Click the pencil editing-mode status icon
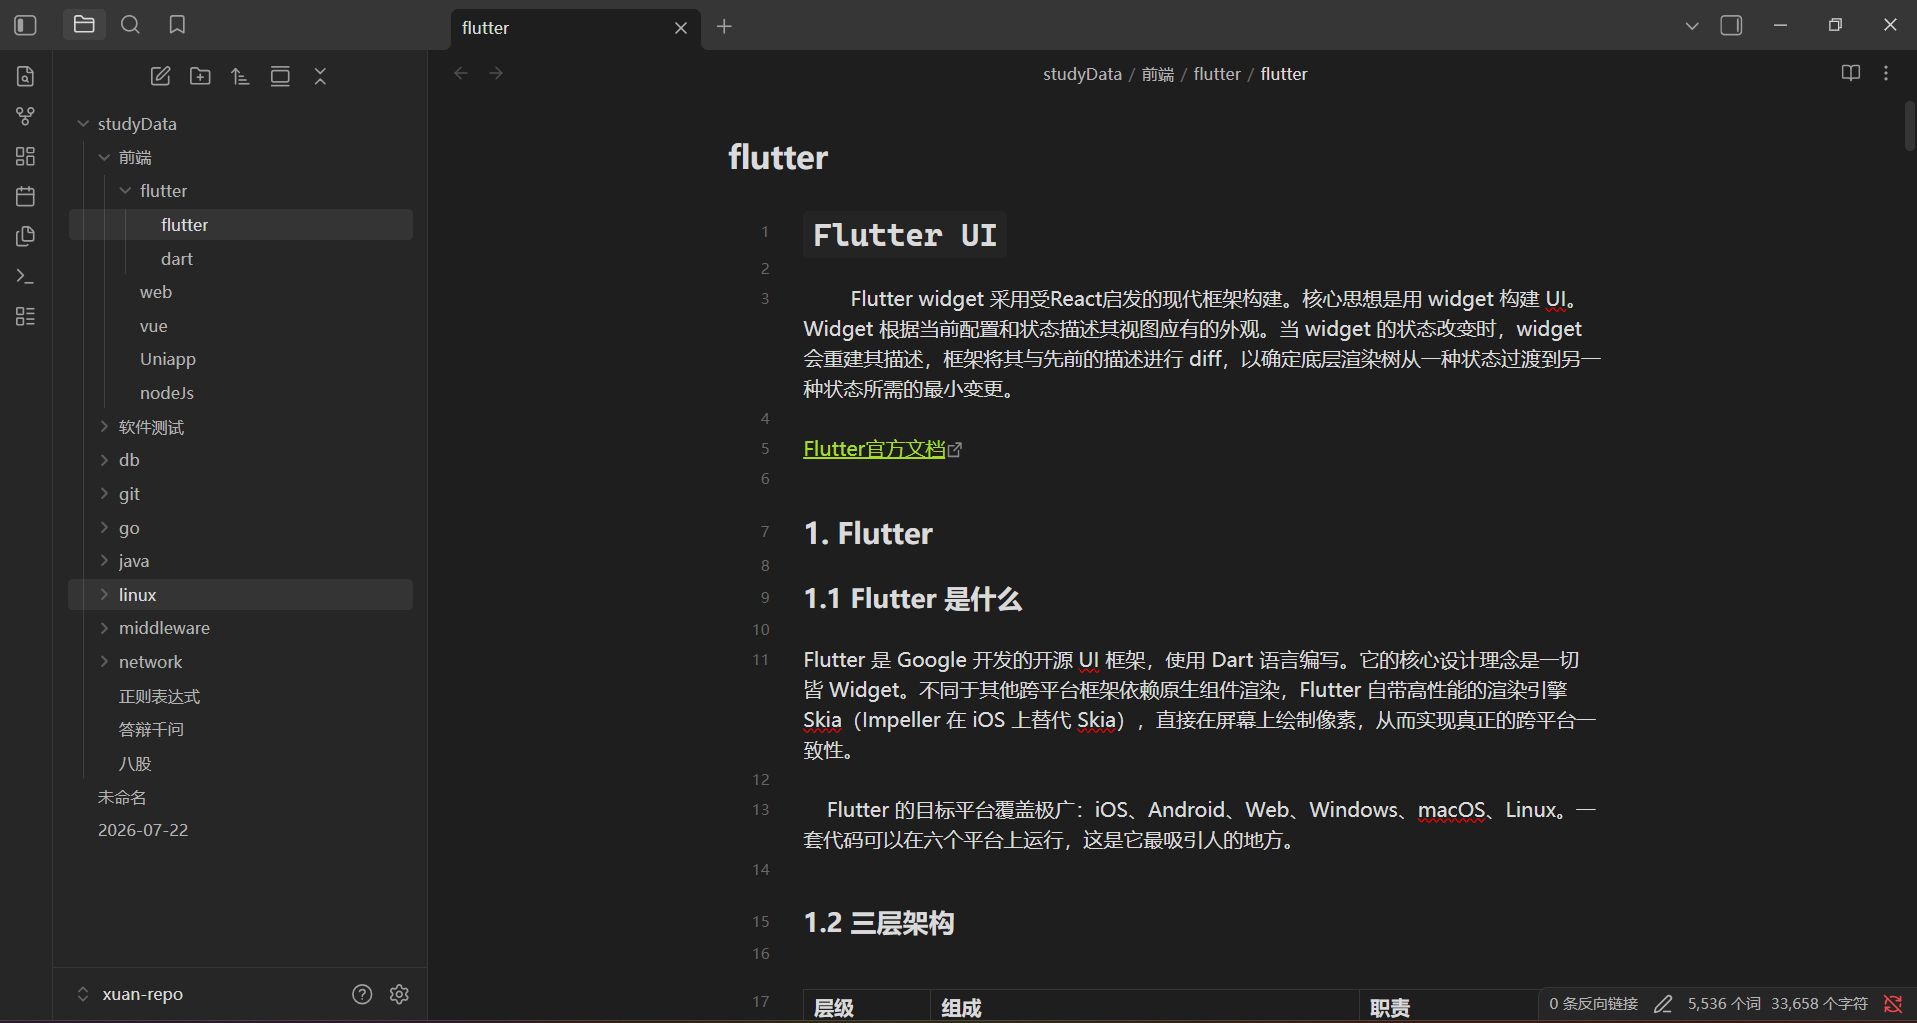 coord(1663,1003)
